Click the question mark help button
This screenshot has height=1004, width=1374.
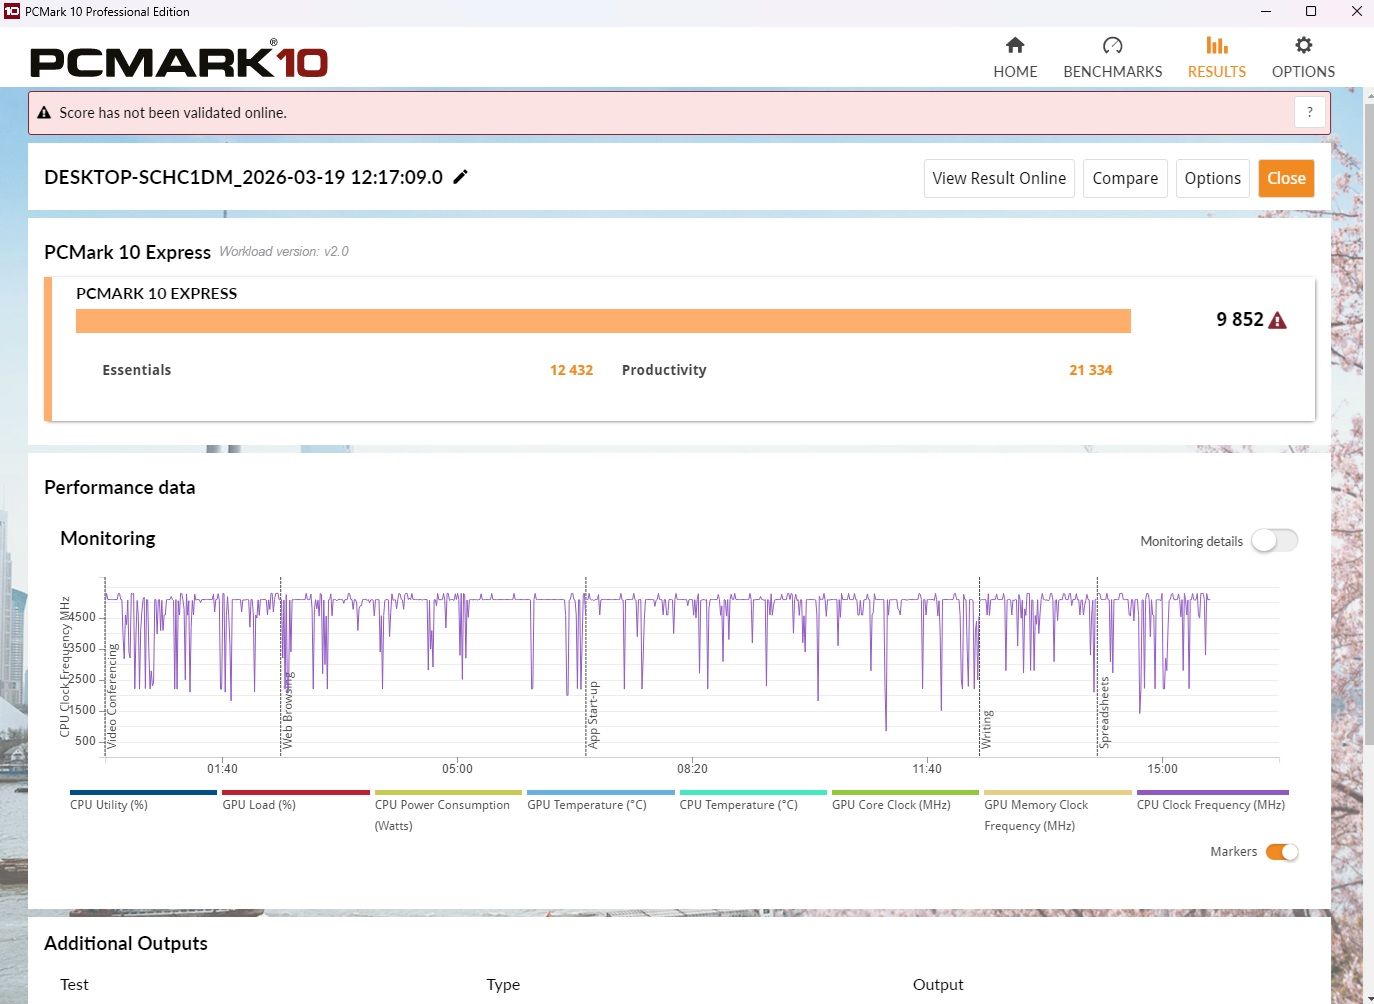(x=1309, y=112)
